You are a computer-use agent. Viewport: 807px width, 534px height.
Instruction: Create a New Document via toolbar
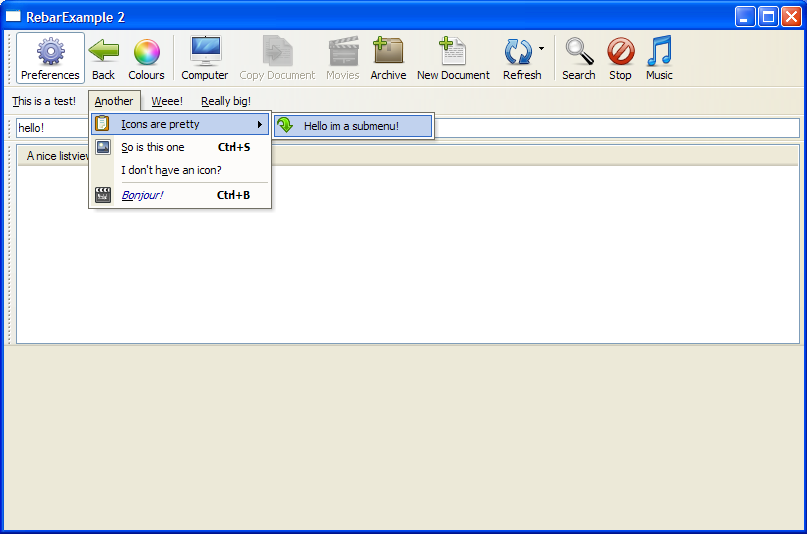pos(453,51)
